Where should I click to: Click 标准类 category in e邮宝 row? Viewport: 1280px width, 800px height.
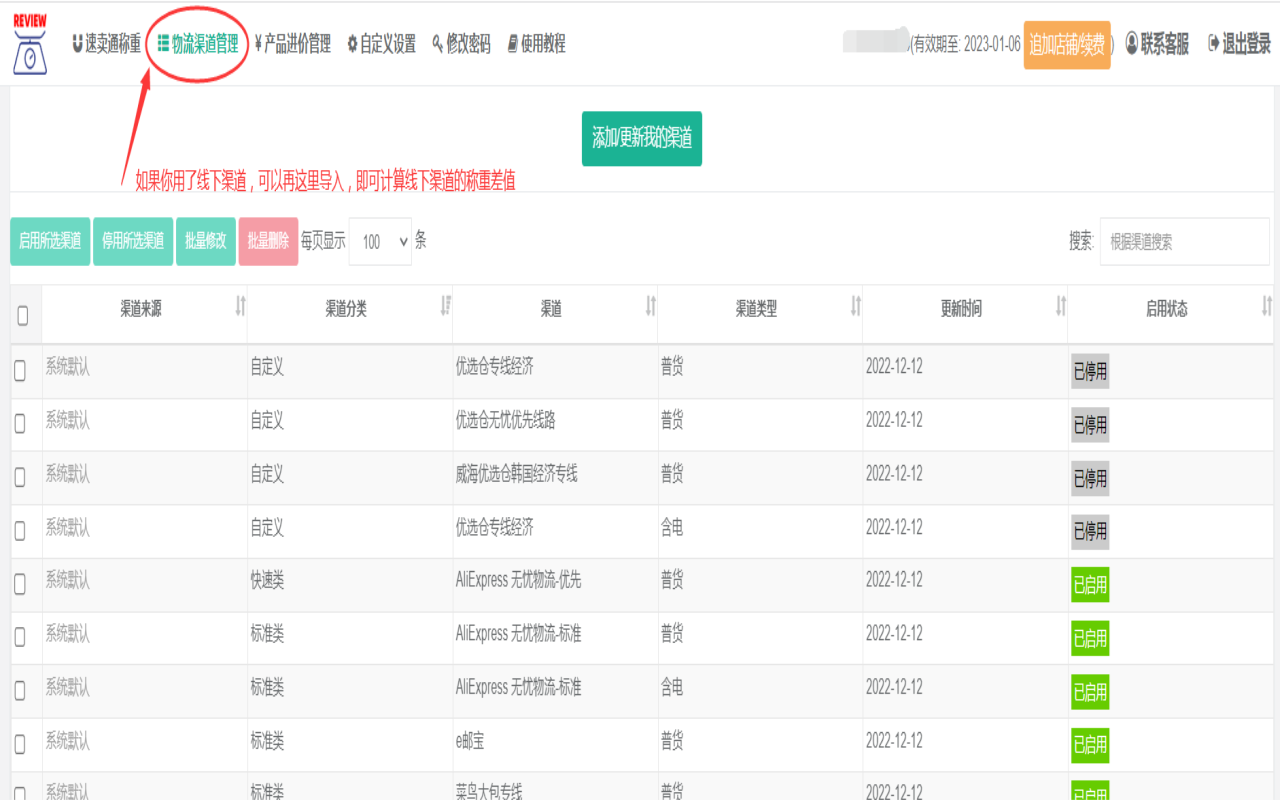[x=267, y=741]
